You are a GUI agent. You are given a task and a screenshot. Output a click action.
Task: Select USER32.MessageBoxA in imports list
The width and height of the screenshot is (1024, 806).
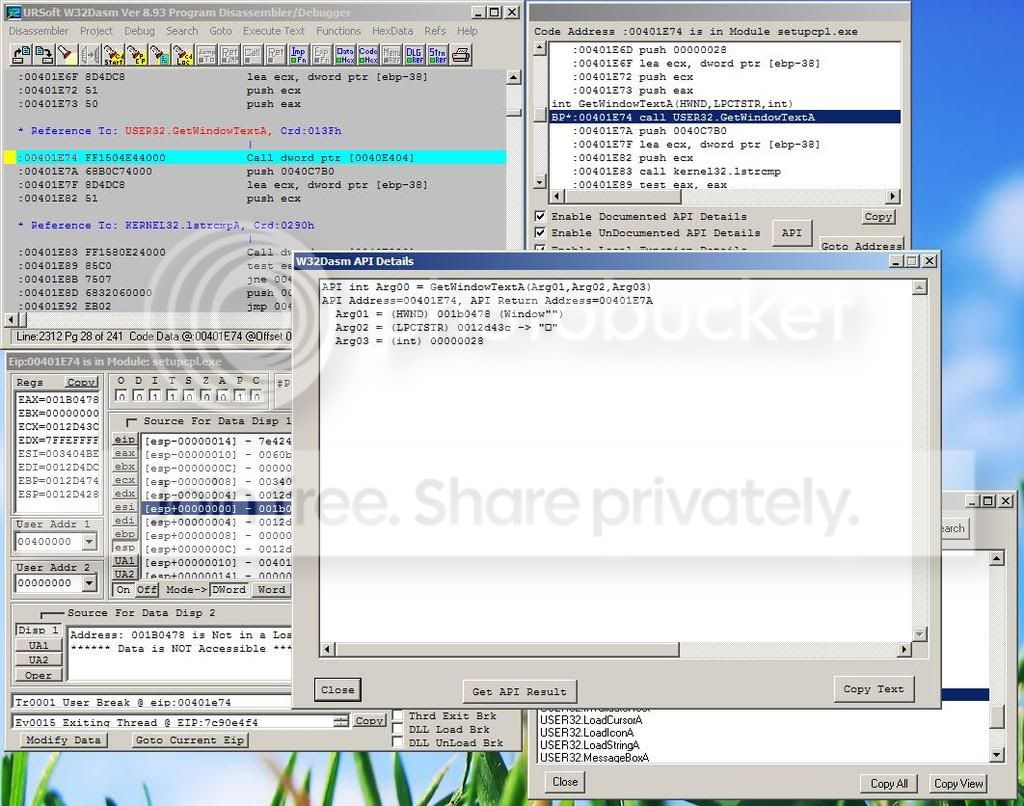594,758
